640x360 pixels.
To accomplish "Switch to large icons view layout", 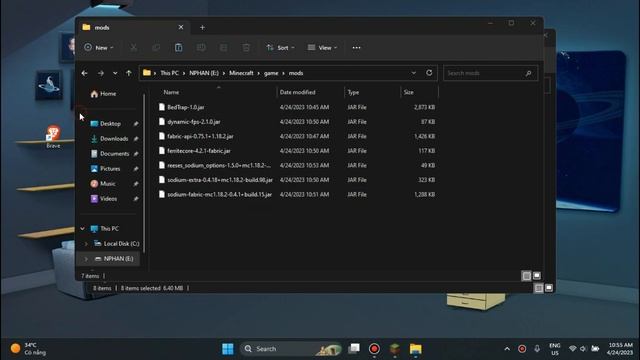I will point(537,276).
